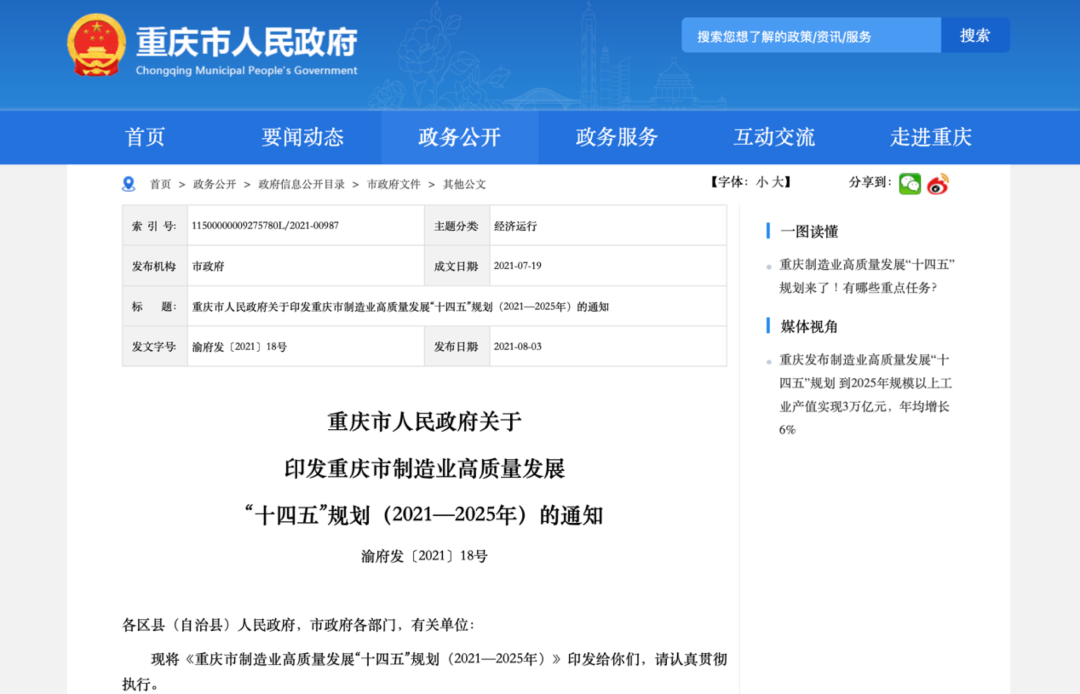Image resolution: width=1080 pixels, height=694 pixels.
Task: Share page via Weibo icon
Action: click(x=937, y=184)
